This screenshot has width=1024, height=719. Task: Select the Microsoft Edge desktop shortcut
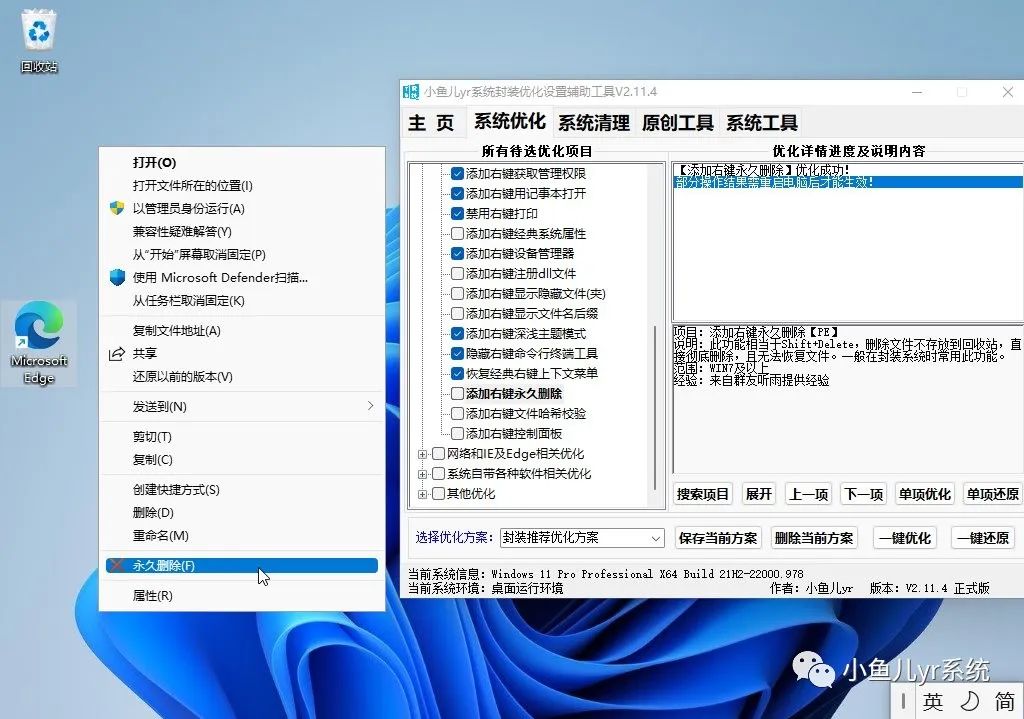click(x=39, y=344)
